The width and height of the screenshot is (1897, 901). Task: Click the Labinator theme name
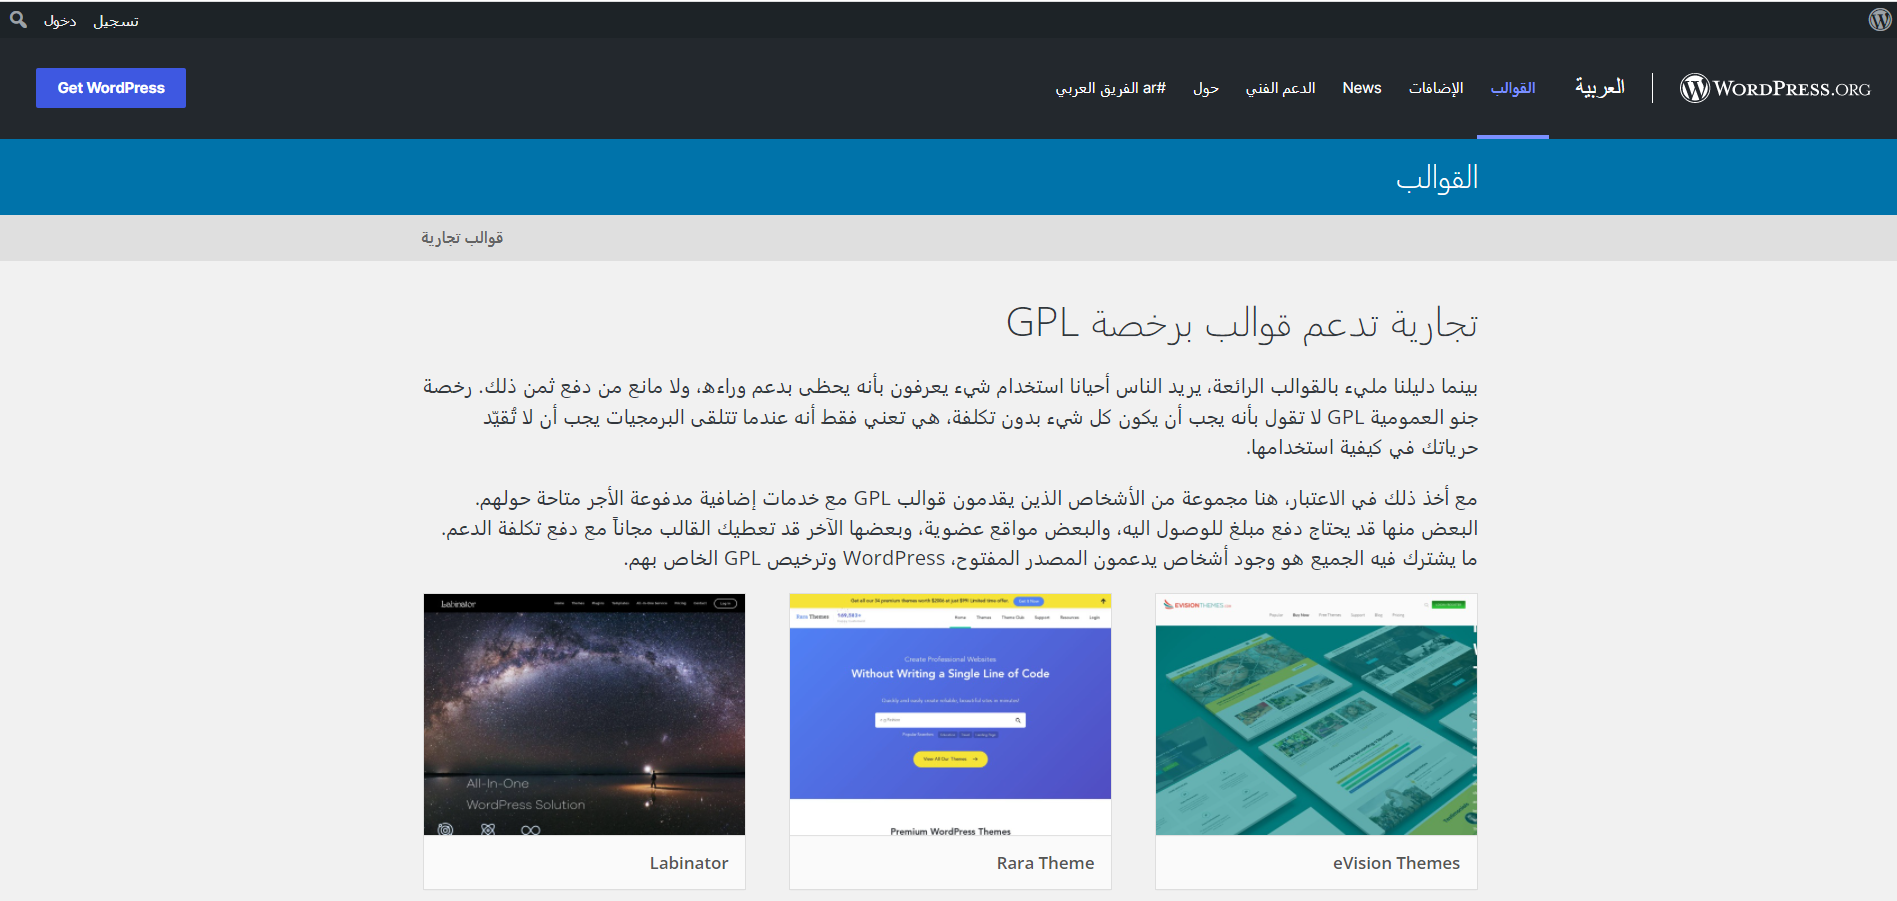pos(689,863)
